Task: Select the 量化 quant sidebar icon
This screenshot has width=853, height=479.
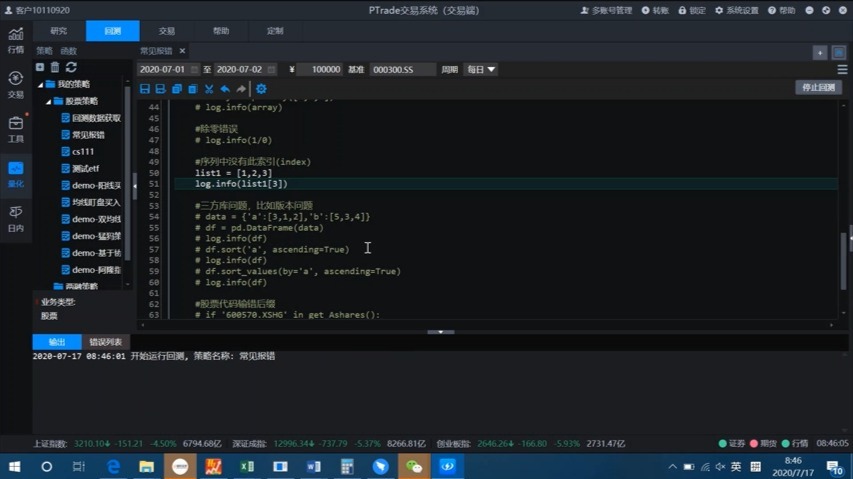Action: coord(15,174)
